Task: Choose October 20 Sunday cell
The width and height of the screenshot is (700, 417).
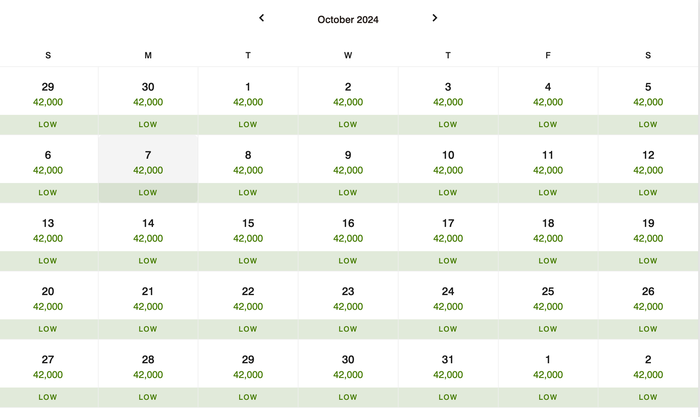Action: pos(48,305)
